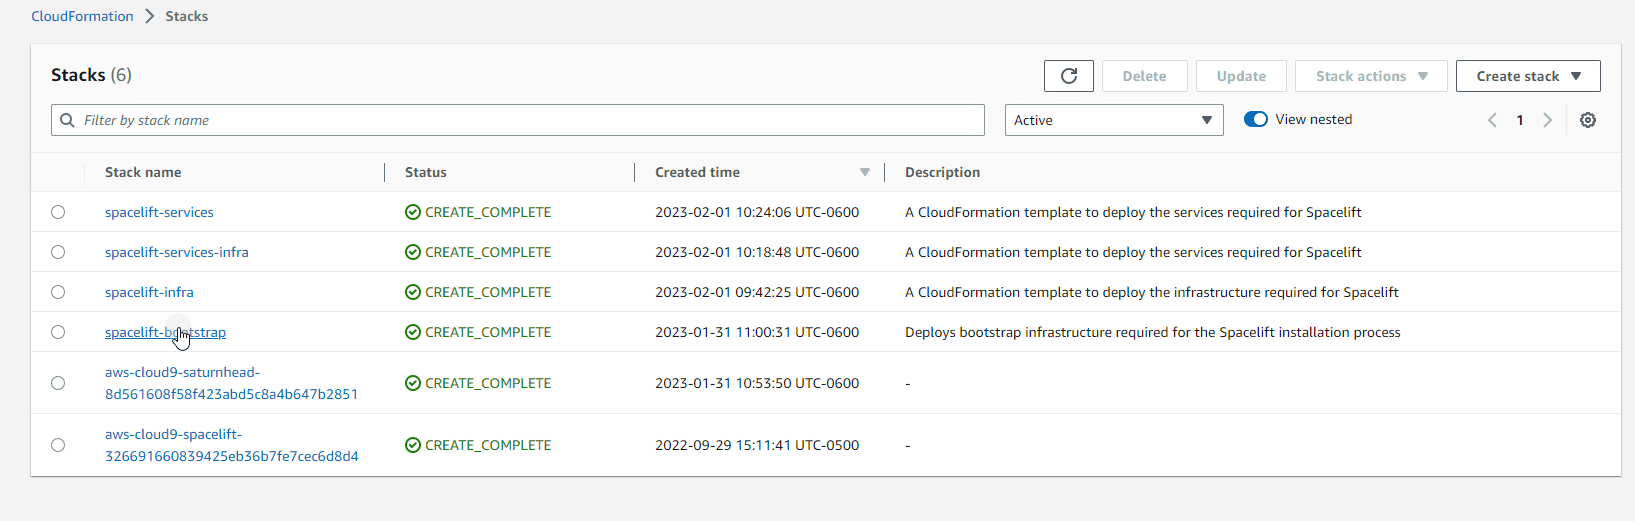The width and height of the screenshot is (1635, 521).
Task: Click the search magnifier icon in filter box
Action: tap(67, 120)
